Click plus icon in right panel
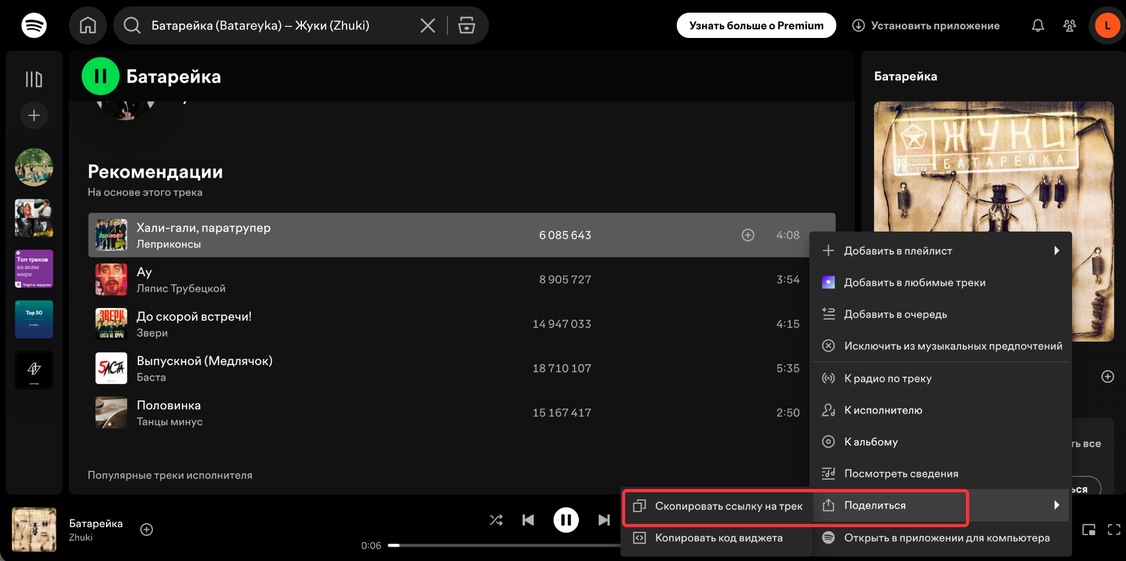1126x561 pixels. [x=1107, y=376]
